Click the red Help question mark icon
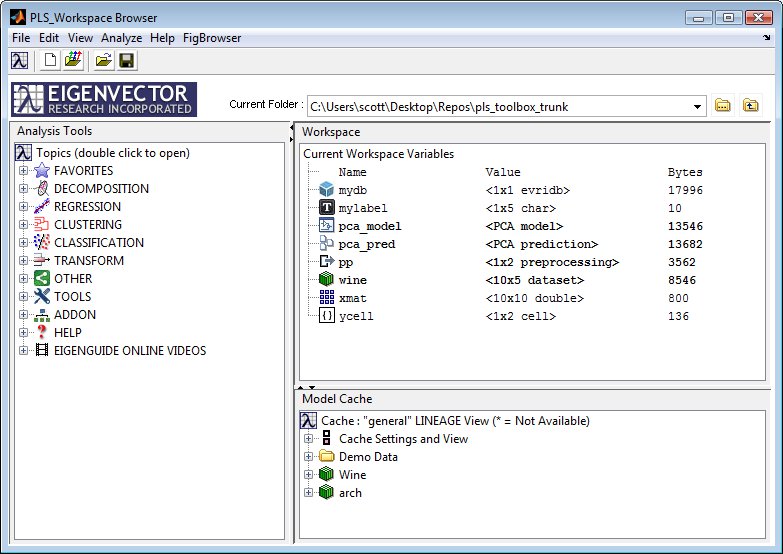Screen dimensions: 783x554 click(x=42, y=332)
